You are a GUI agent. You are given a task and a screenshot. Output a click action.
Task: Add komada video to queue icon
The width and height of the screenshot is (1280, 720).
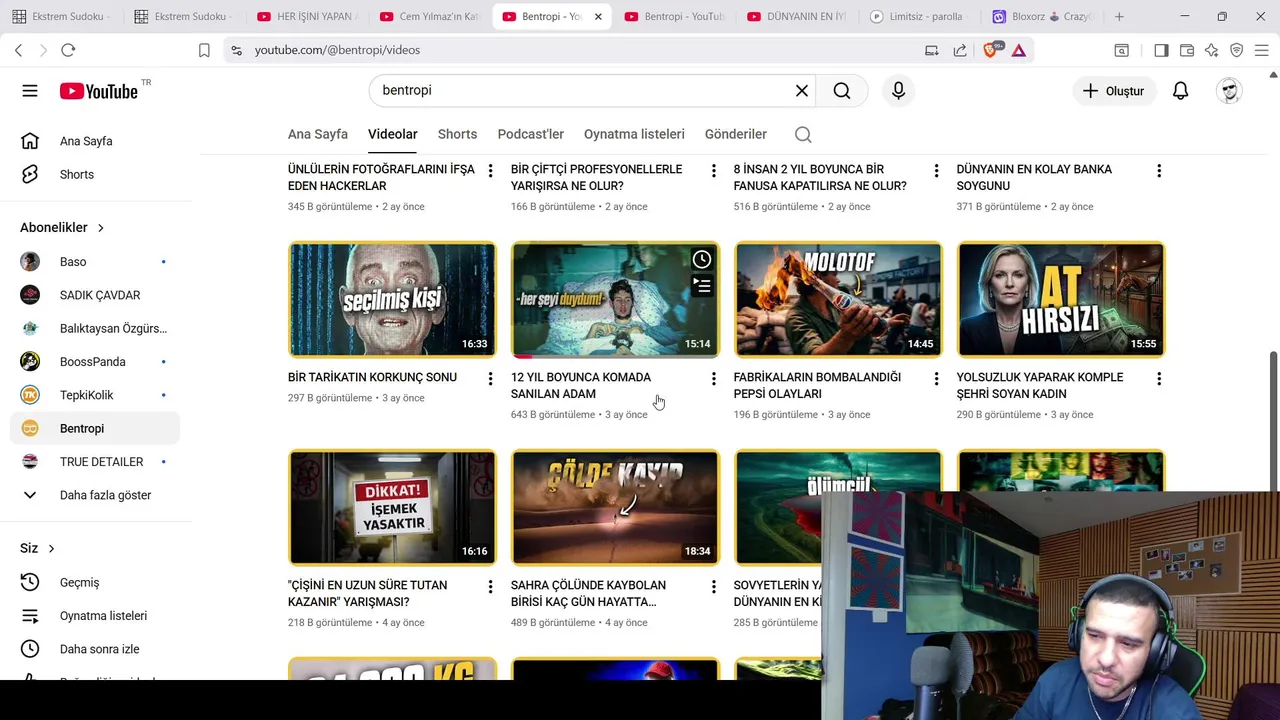(x=702, y=286)
